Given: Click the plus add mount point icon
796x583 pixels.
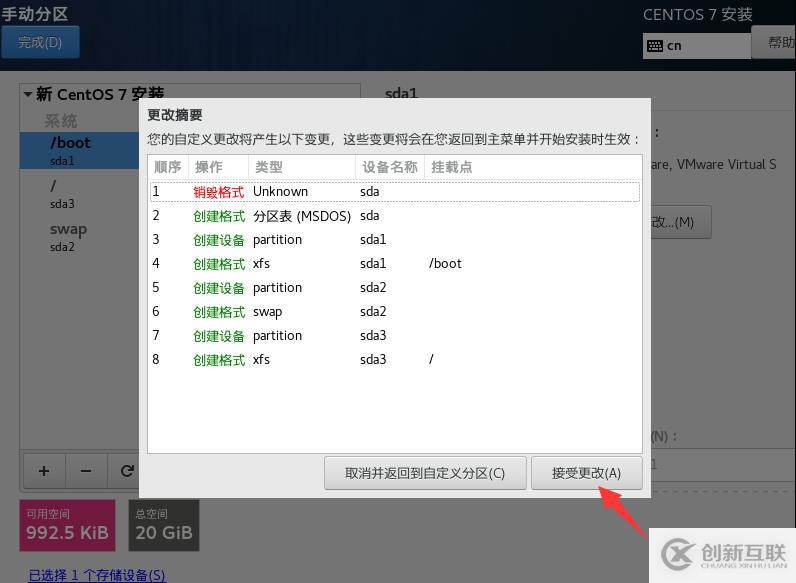Looking at the screenshot, I should tap(44, 471).
